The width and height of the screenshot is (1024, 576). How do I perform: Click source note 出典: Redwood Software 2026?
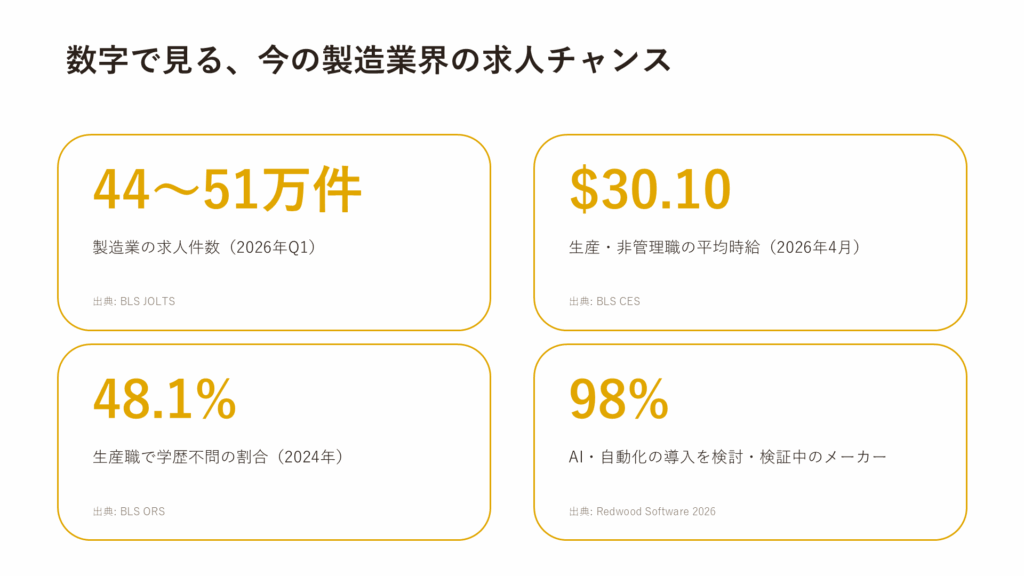click(x=643, y=511)
